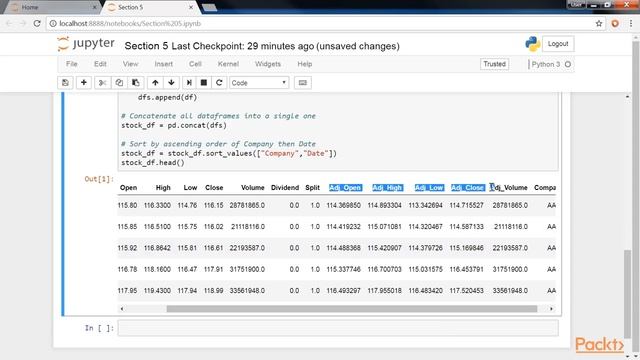Viewport: 640px width, 360px height.
Task: Click the save notebook icon
Action: [x=65, y=83]
